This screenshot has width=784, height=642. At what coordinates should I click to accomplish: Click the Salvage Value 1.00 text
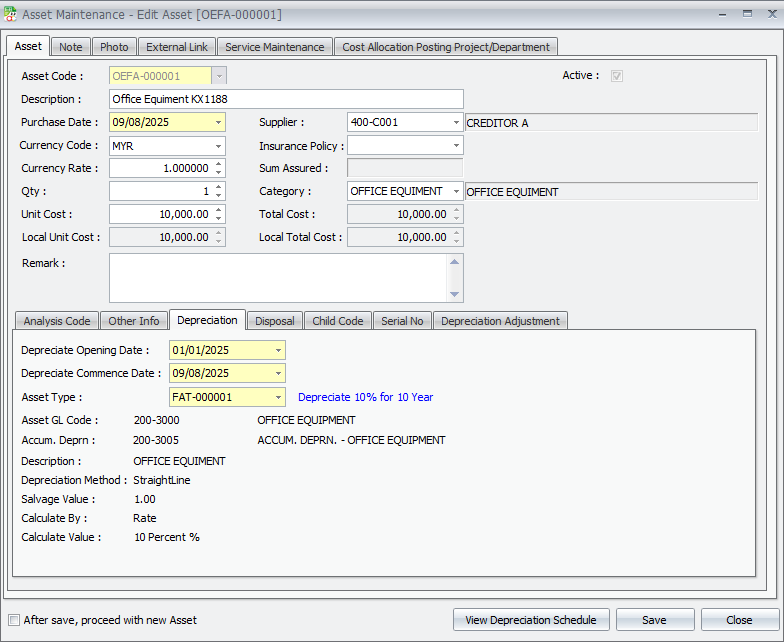pos(145,499)
